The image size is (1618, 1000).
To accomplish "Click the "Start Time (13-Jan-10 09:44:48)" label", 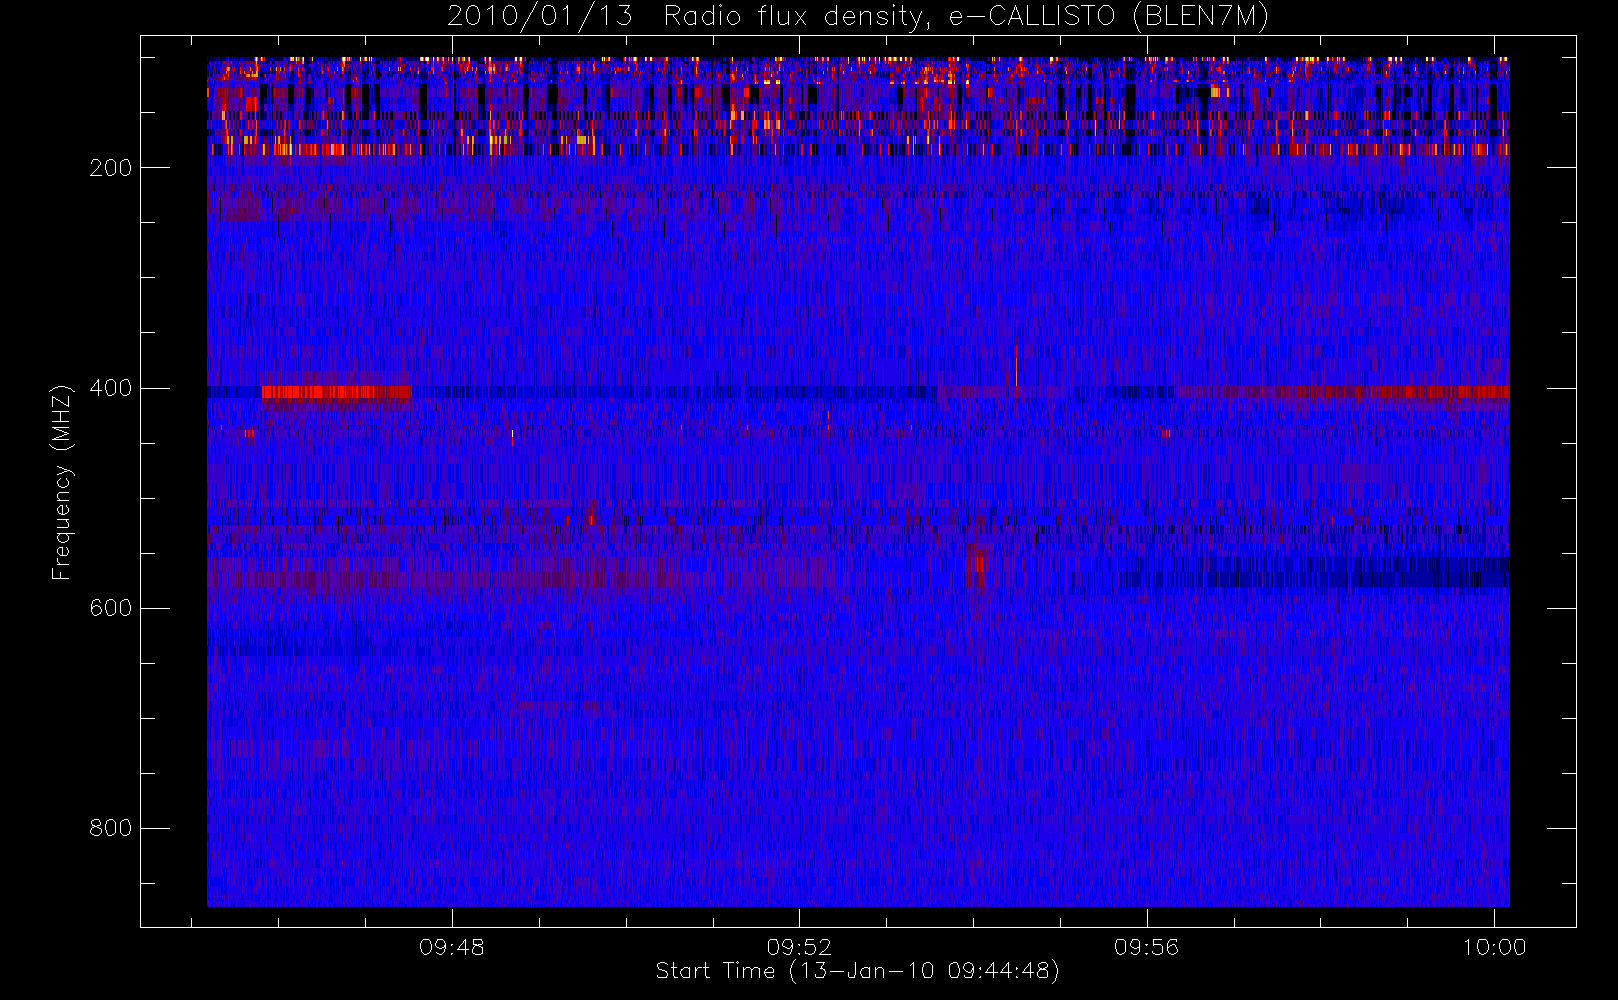I will [x=858, y=971].
